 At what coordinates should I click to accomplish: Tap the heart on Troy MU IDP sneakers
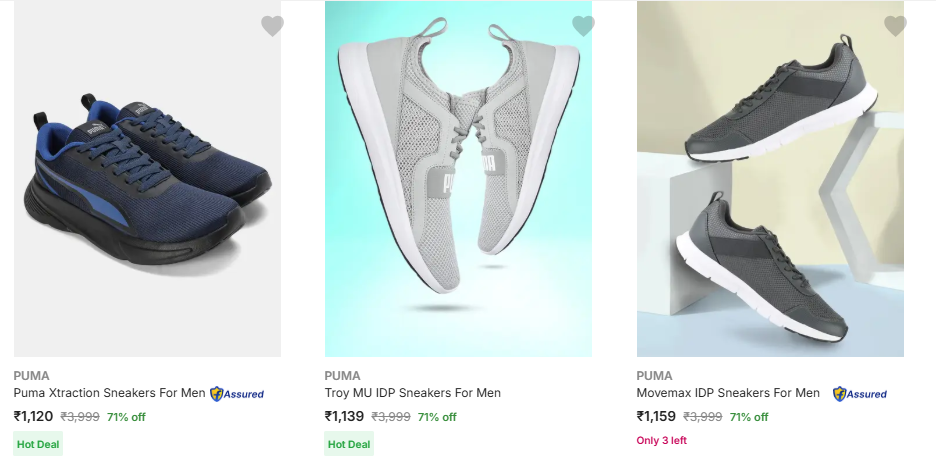[583, 27]
